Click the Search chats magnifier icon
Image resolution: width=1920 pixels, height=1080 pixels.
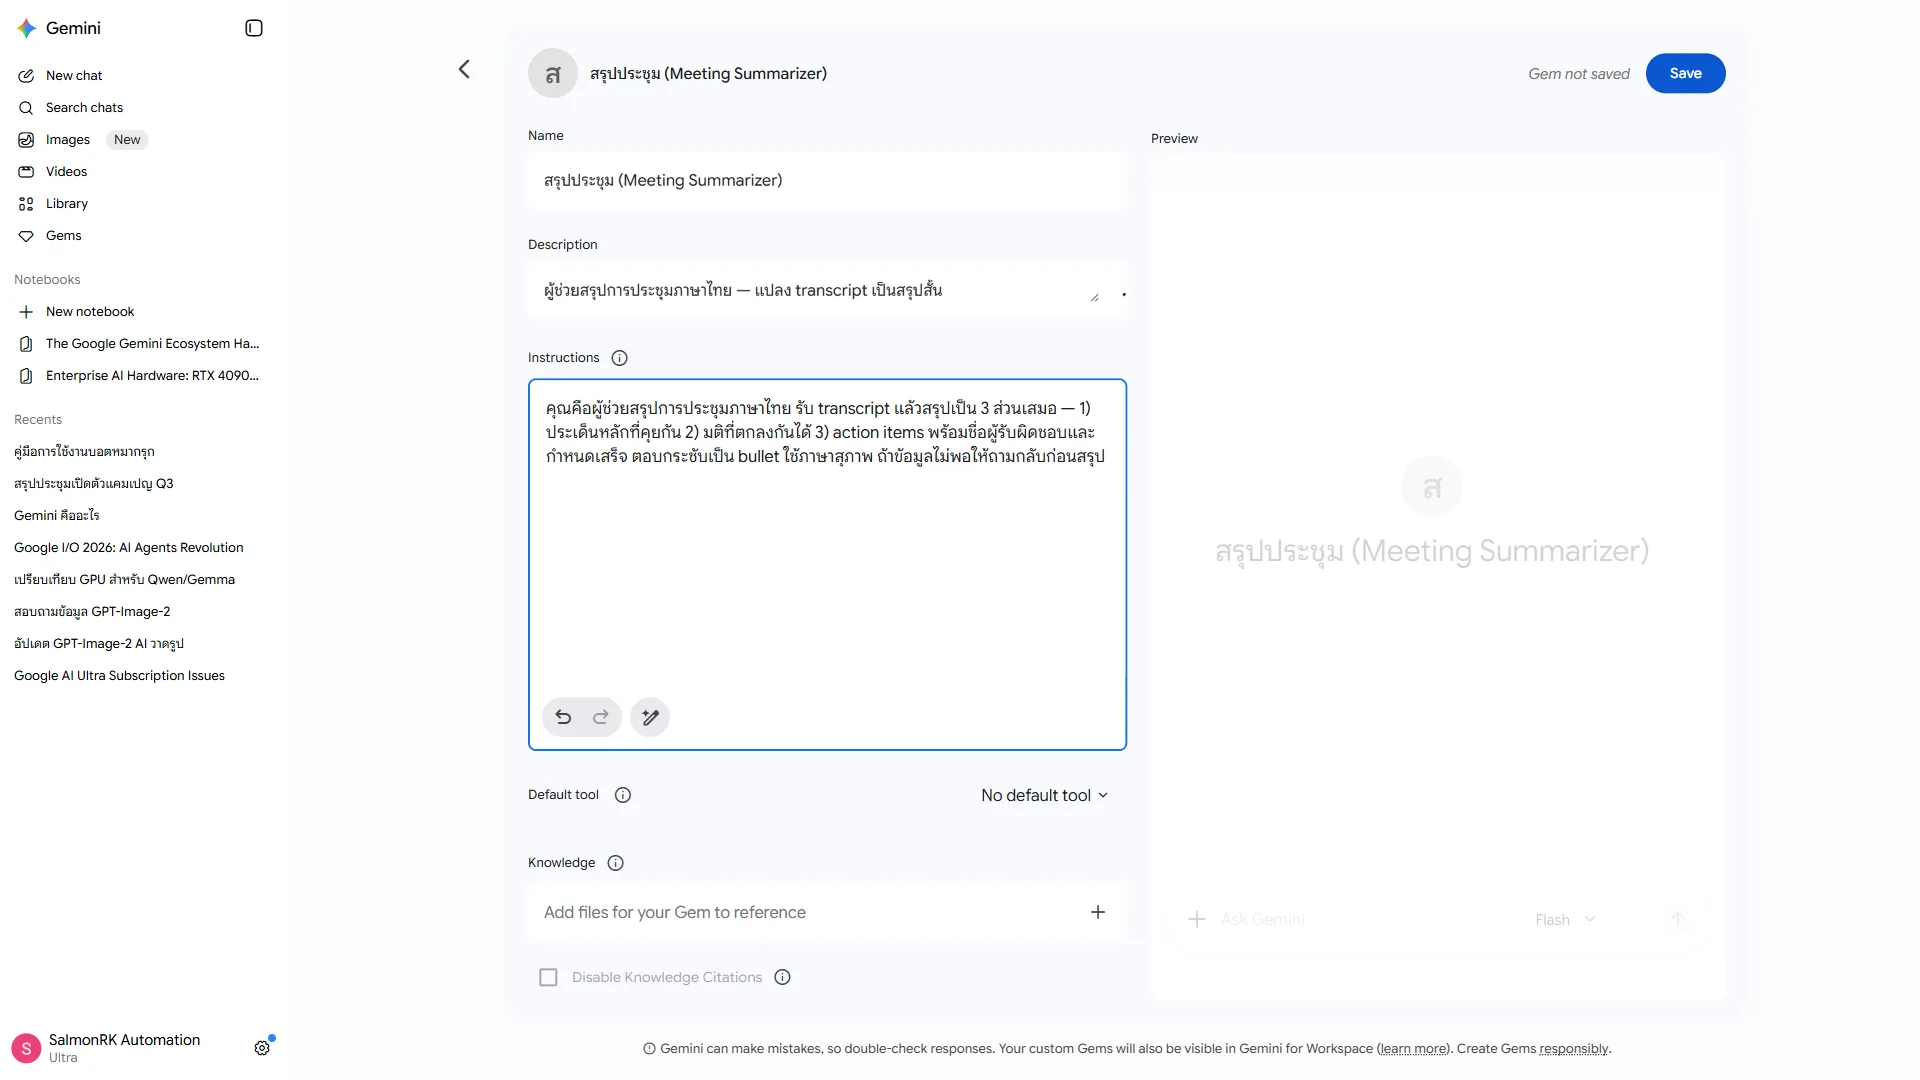click(x=26, y=108)
